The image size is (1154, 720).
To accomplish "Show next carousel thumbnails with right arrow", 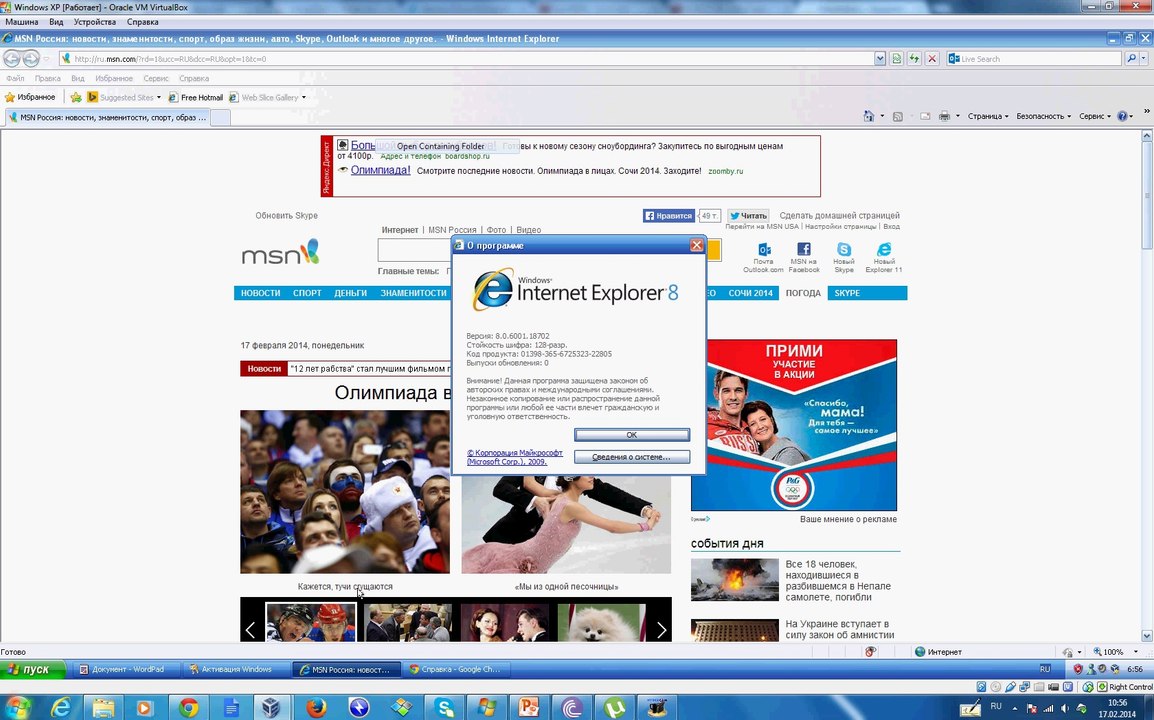I will (x=661, y=629).
